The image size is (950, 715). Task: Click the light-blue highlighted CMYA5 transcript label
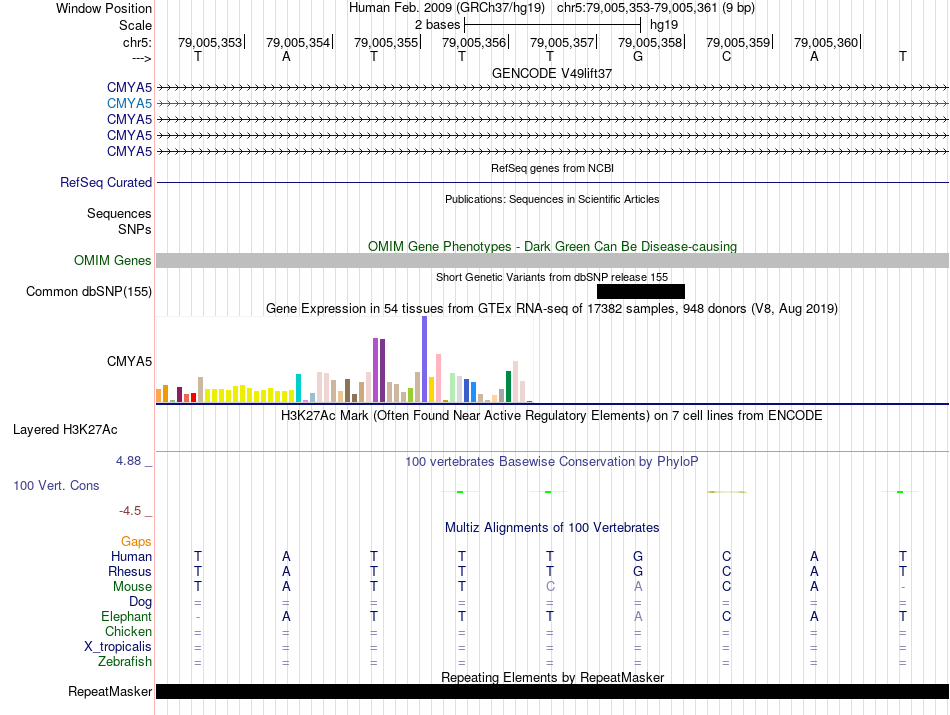pos(129,103)
